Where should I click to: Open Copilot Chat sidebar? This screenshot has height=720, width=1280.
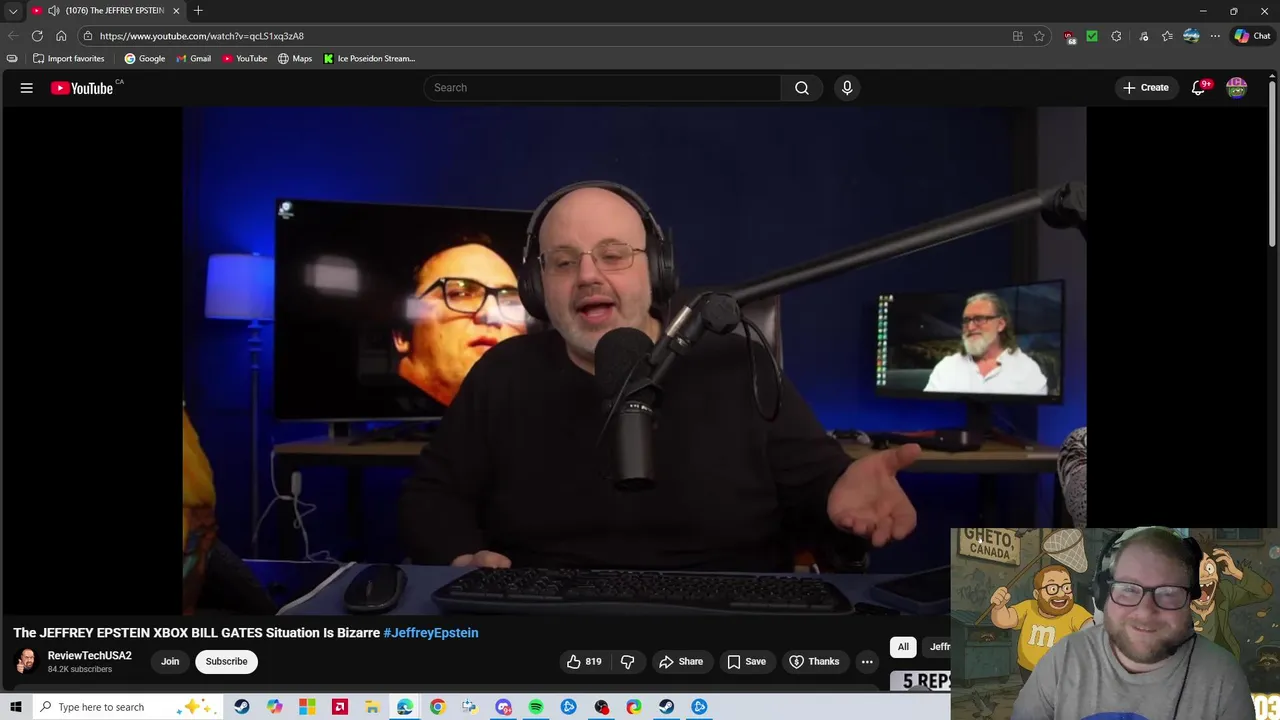pyautogui.click(x=1252, y=36)
